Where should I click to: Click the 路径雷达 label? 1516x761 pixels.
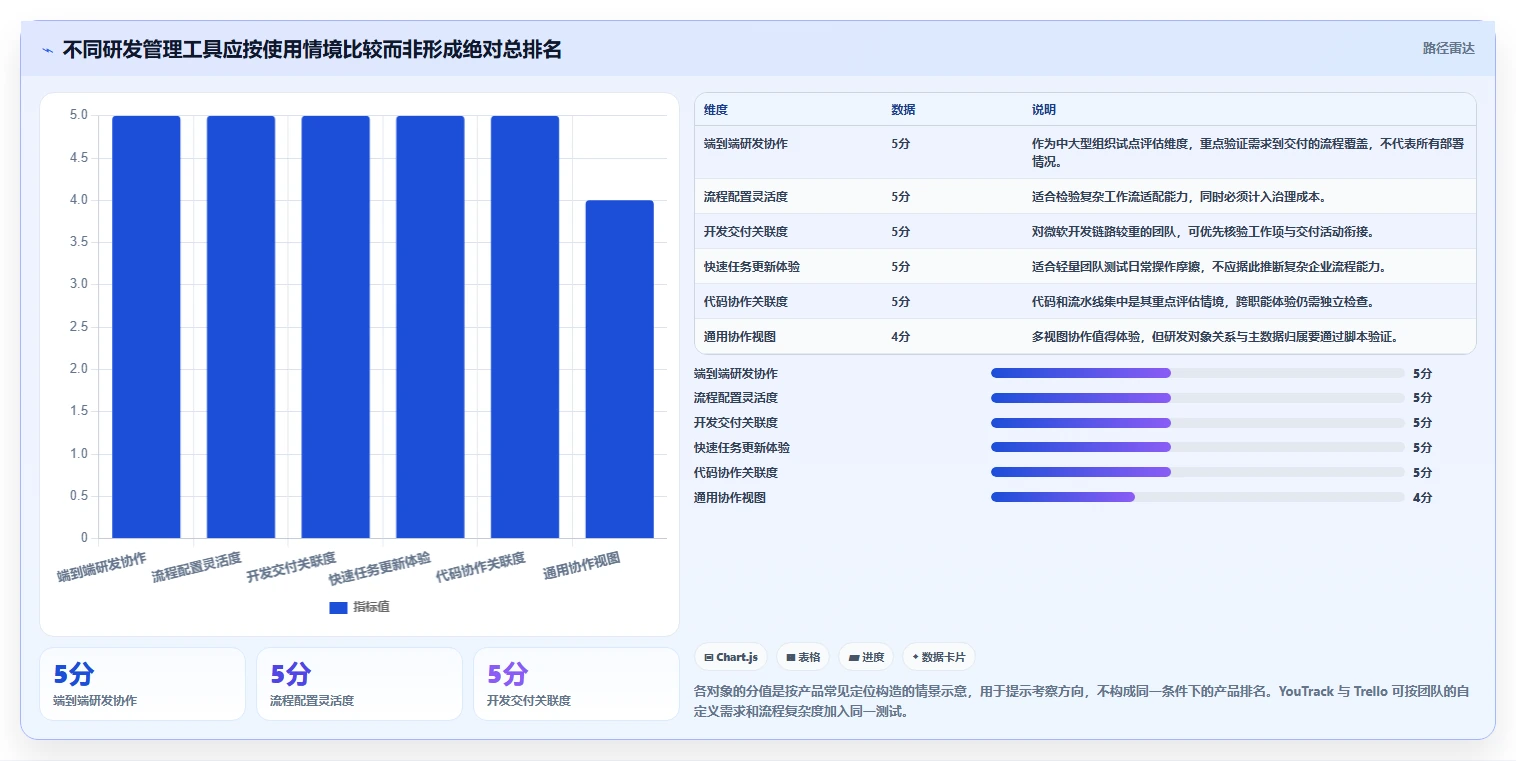tap(1448, 48)
